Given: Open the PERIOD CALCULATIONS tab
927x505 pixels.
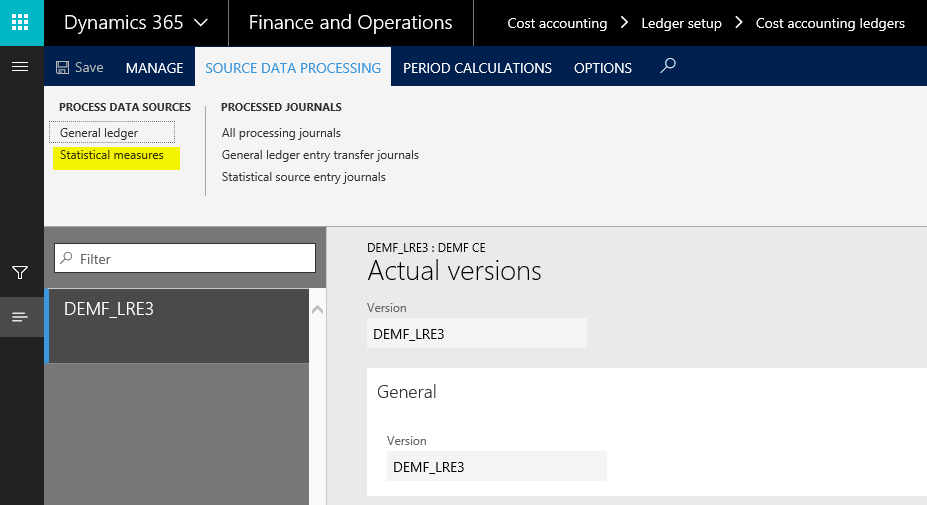Looking at the screenshot, I should (477, 68).
